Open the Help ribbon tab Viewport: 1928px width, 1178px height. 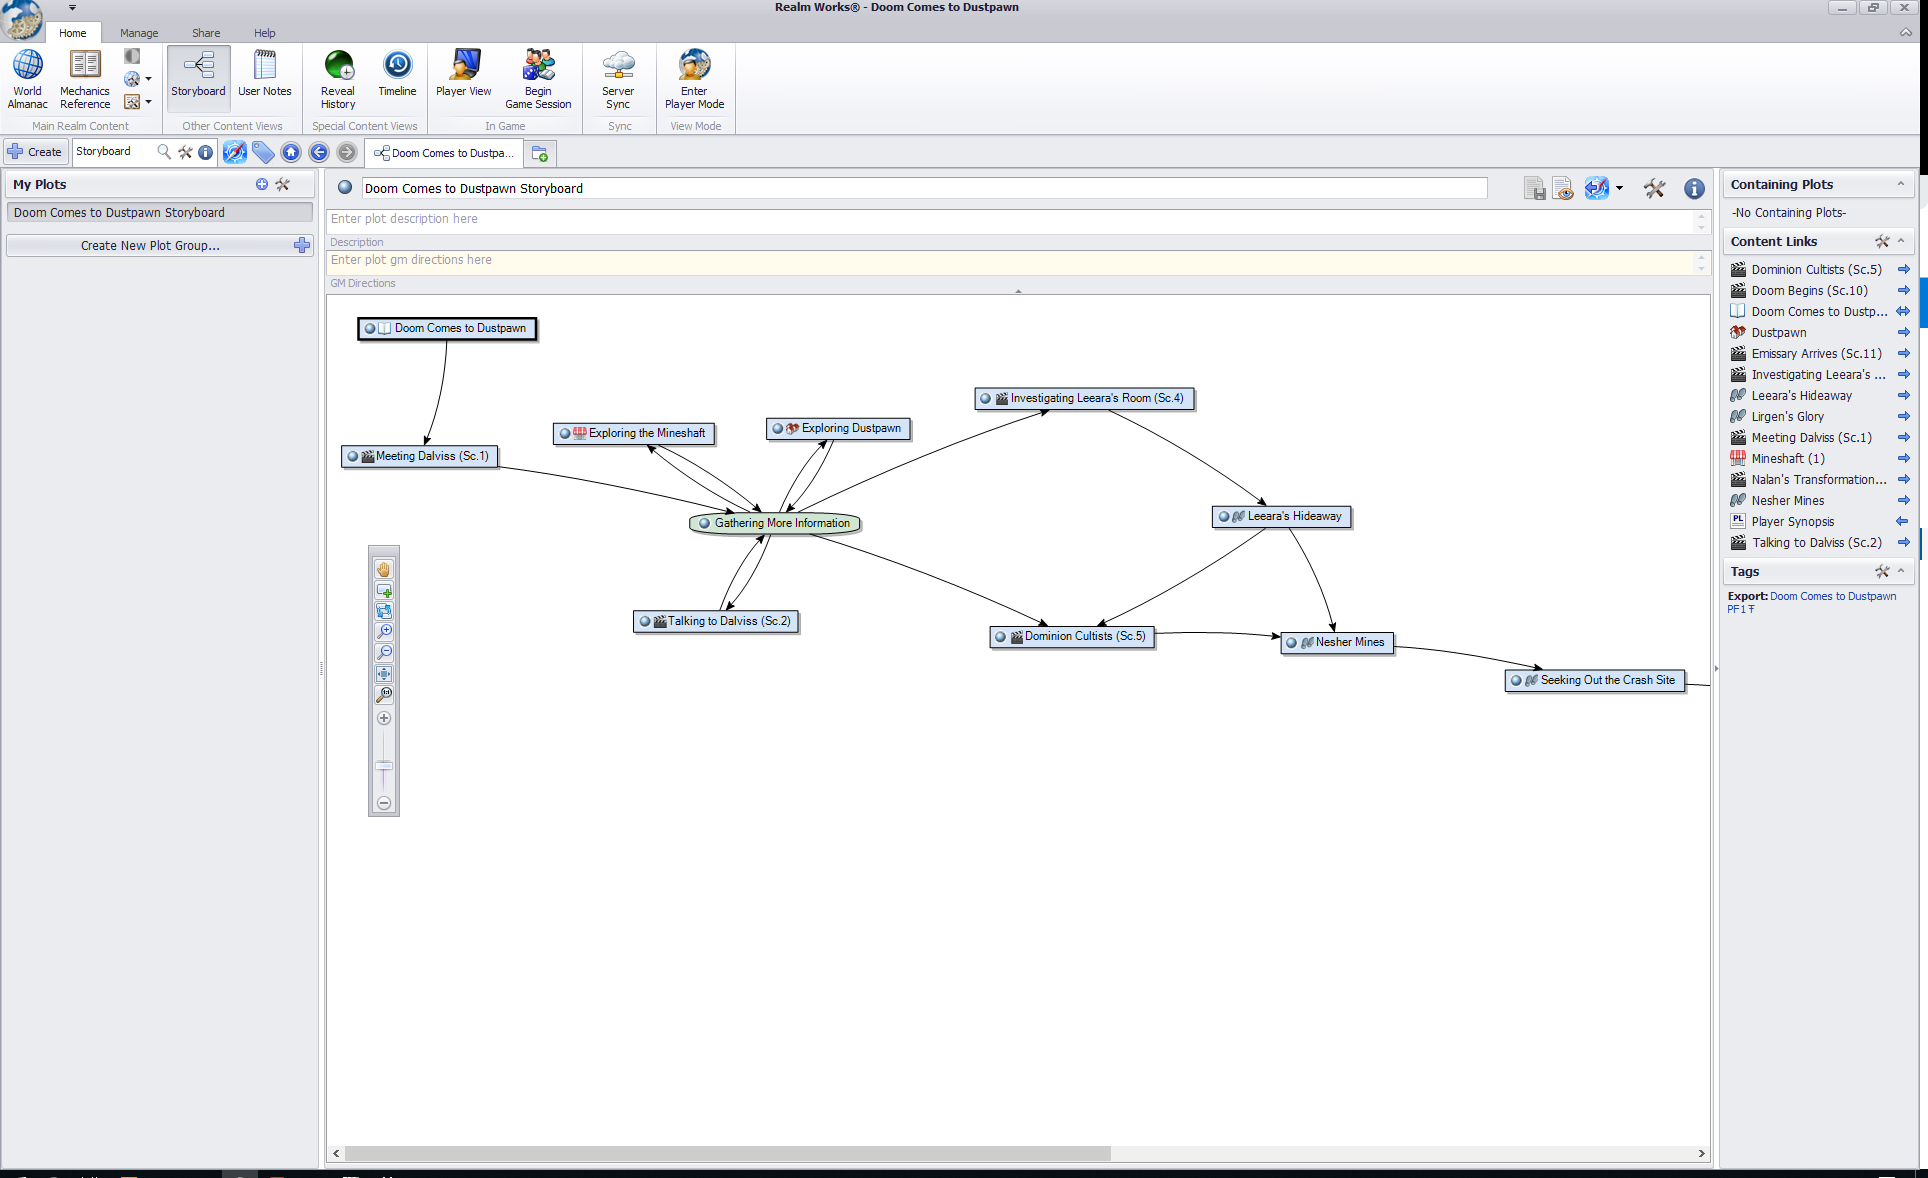(x=264, y=33)
